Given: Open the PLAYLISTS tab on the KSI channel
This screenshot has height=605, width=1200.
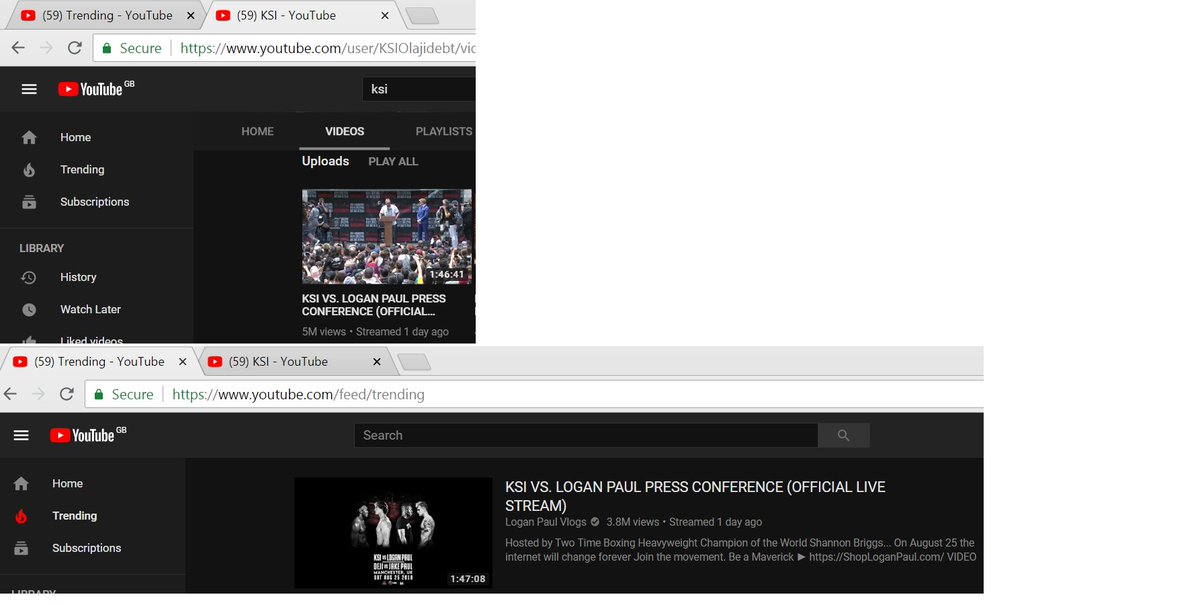Looking at the screenshot, I should tap(444, 131).
